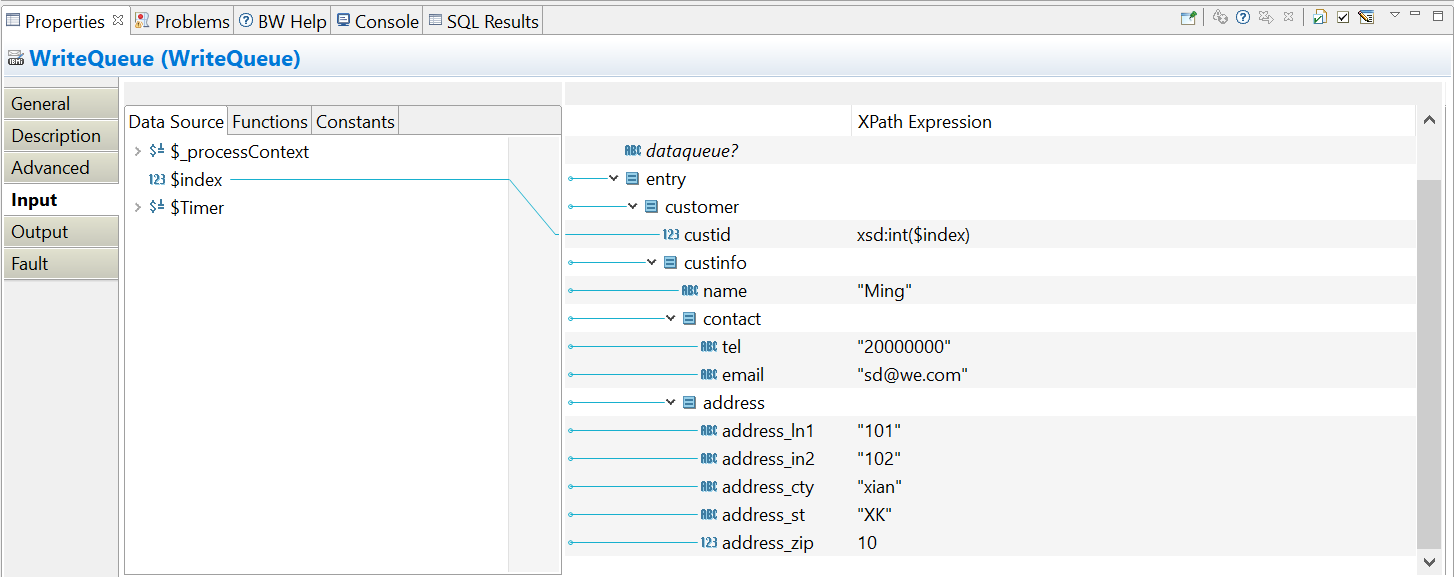
Task: Click the Console tab monitor icon
Action: coord(343,21)
